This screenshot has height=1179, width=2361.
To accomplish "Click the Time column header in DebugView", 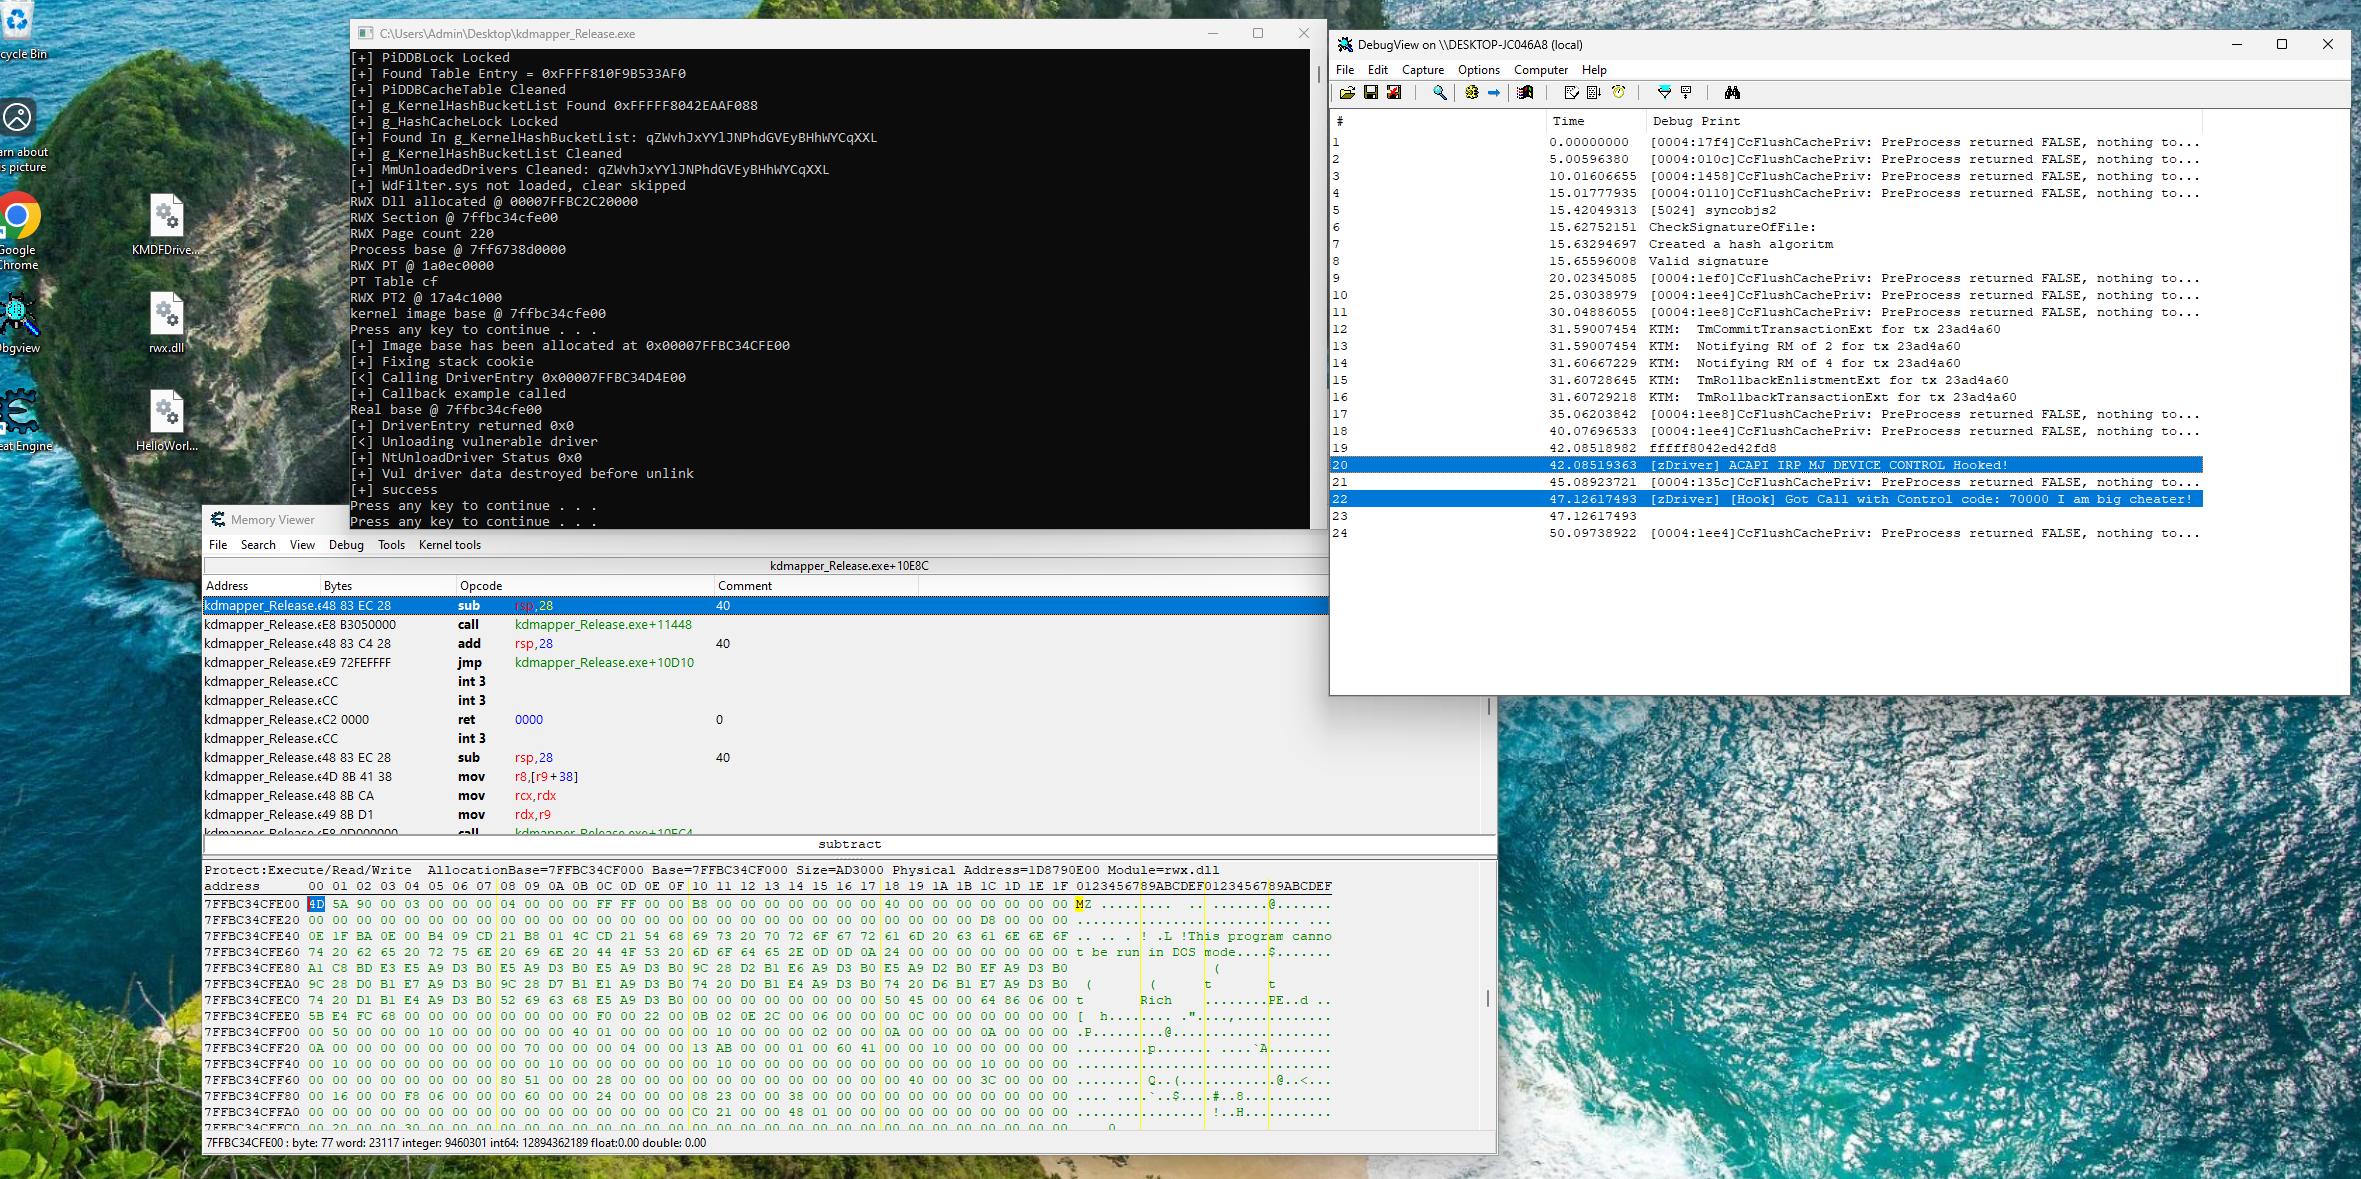I will pos(1596,121).
